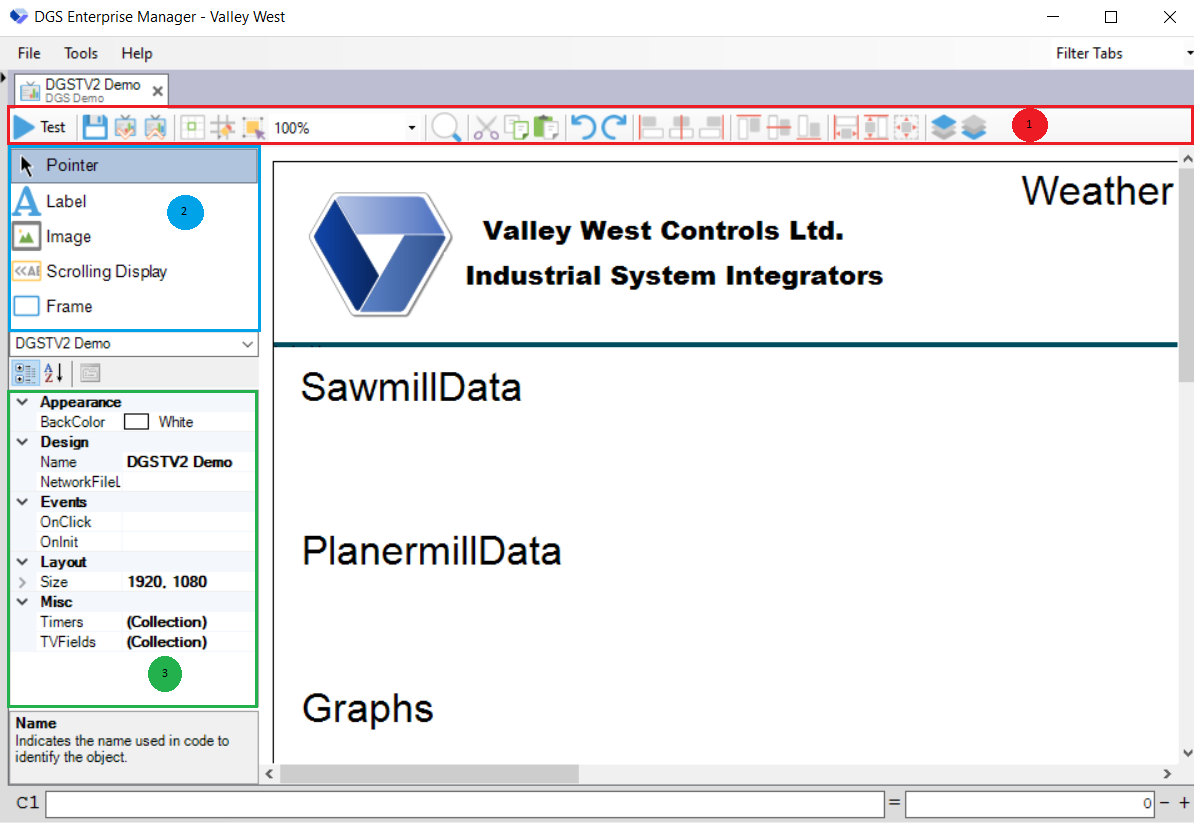The width and height of the screenshot is (1194, 823).
Task: Click the Copy icon
Action: (x=517, y=127)
